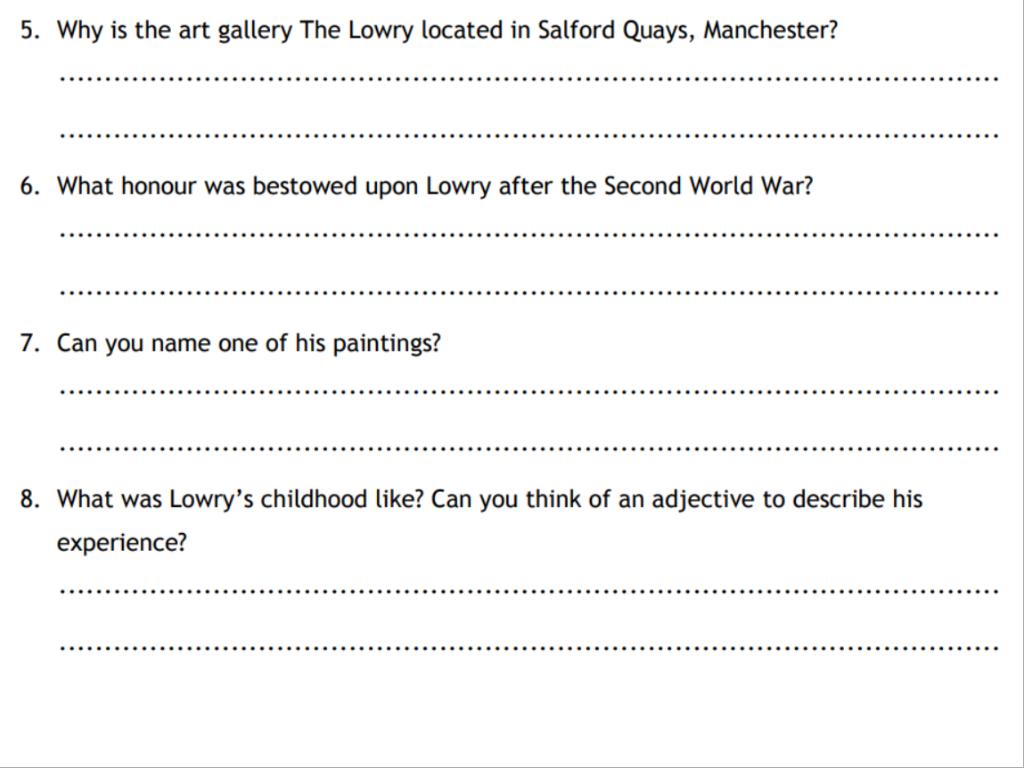Click second answer line under question 5
1024x768 pixels.
click(x=529, y=136)
